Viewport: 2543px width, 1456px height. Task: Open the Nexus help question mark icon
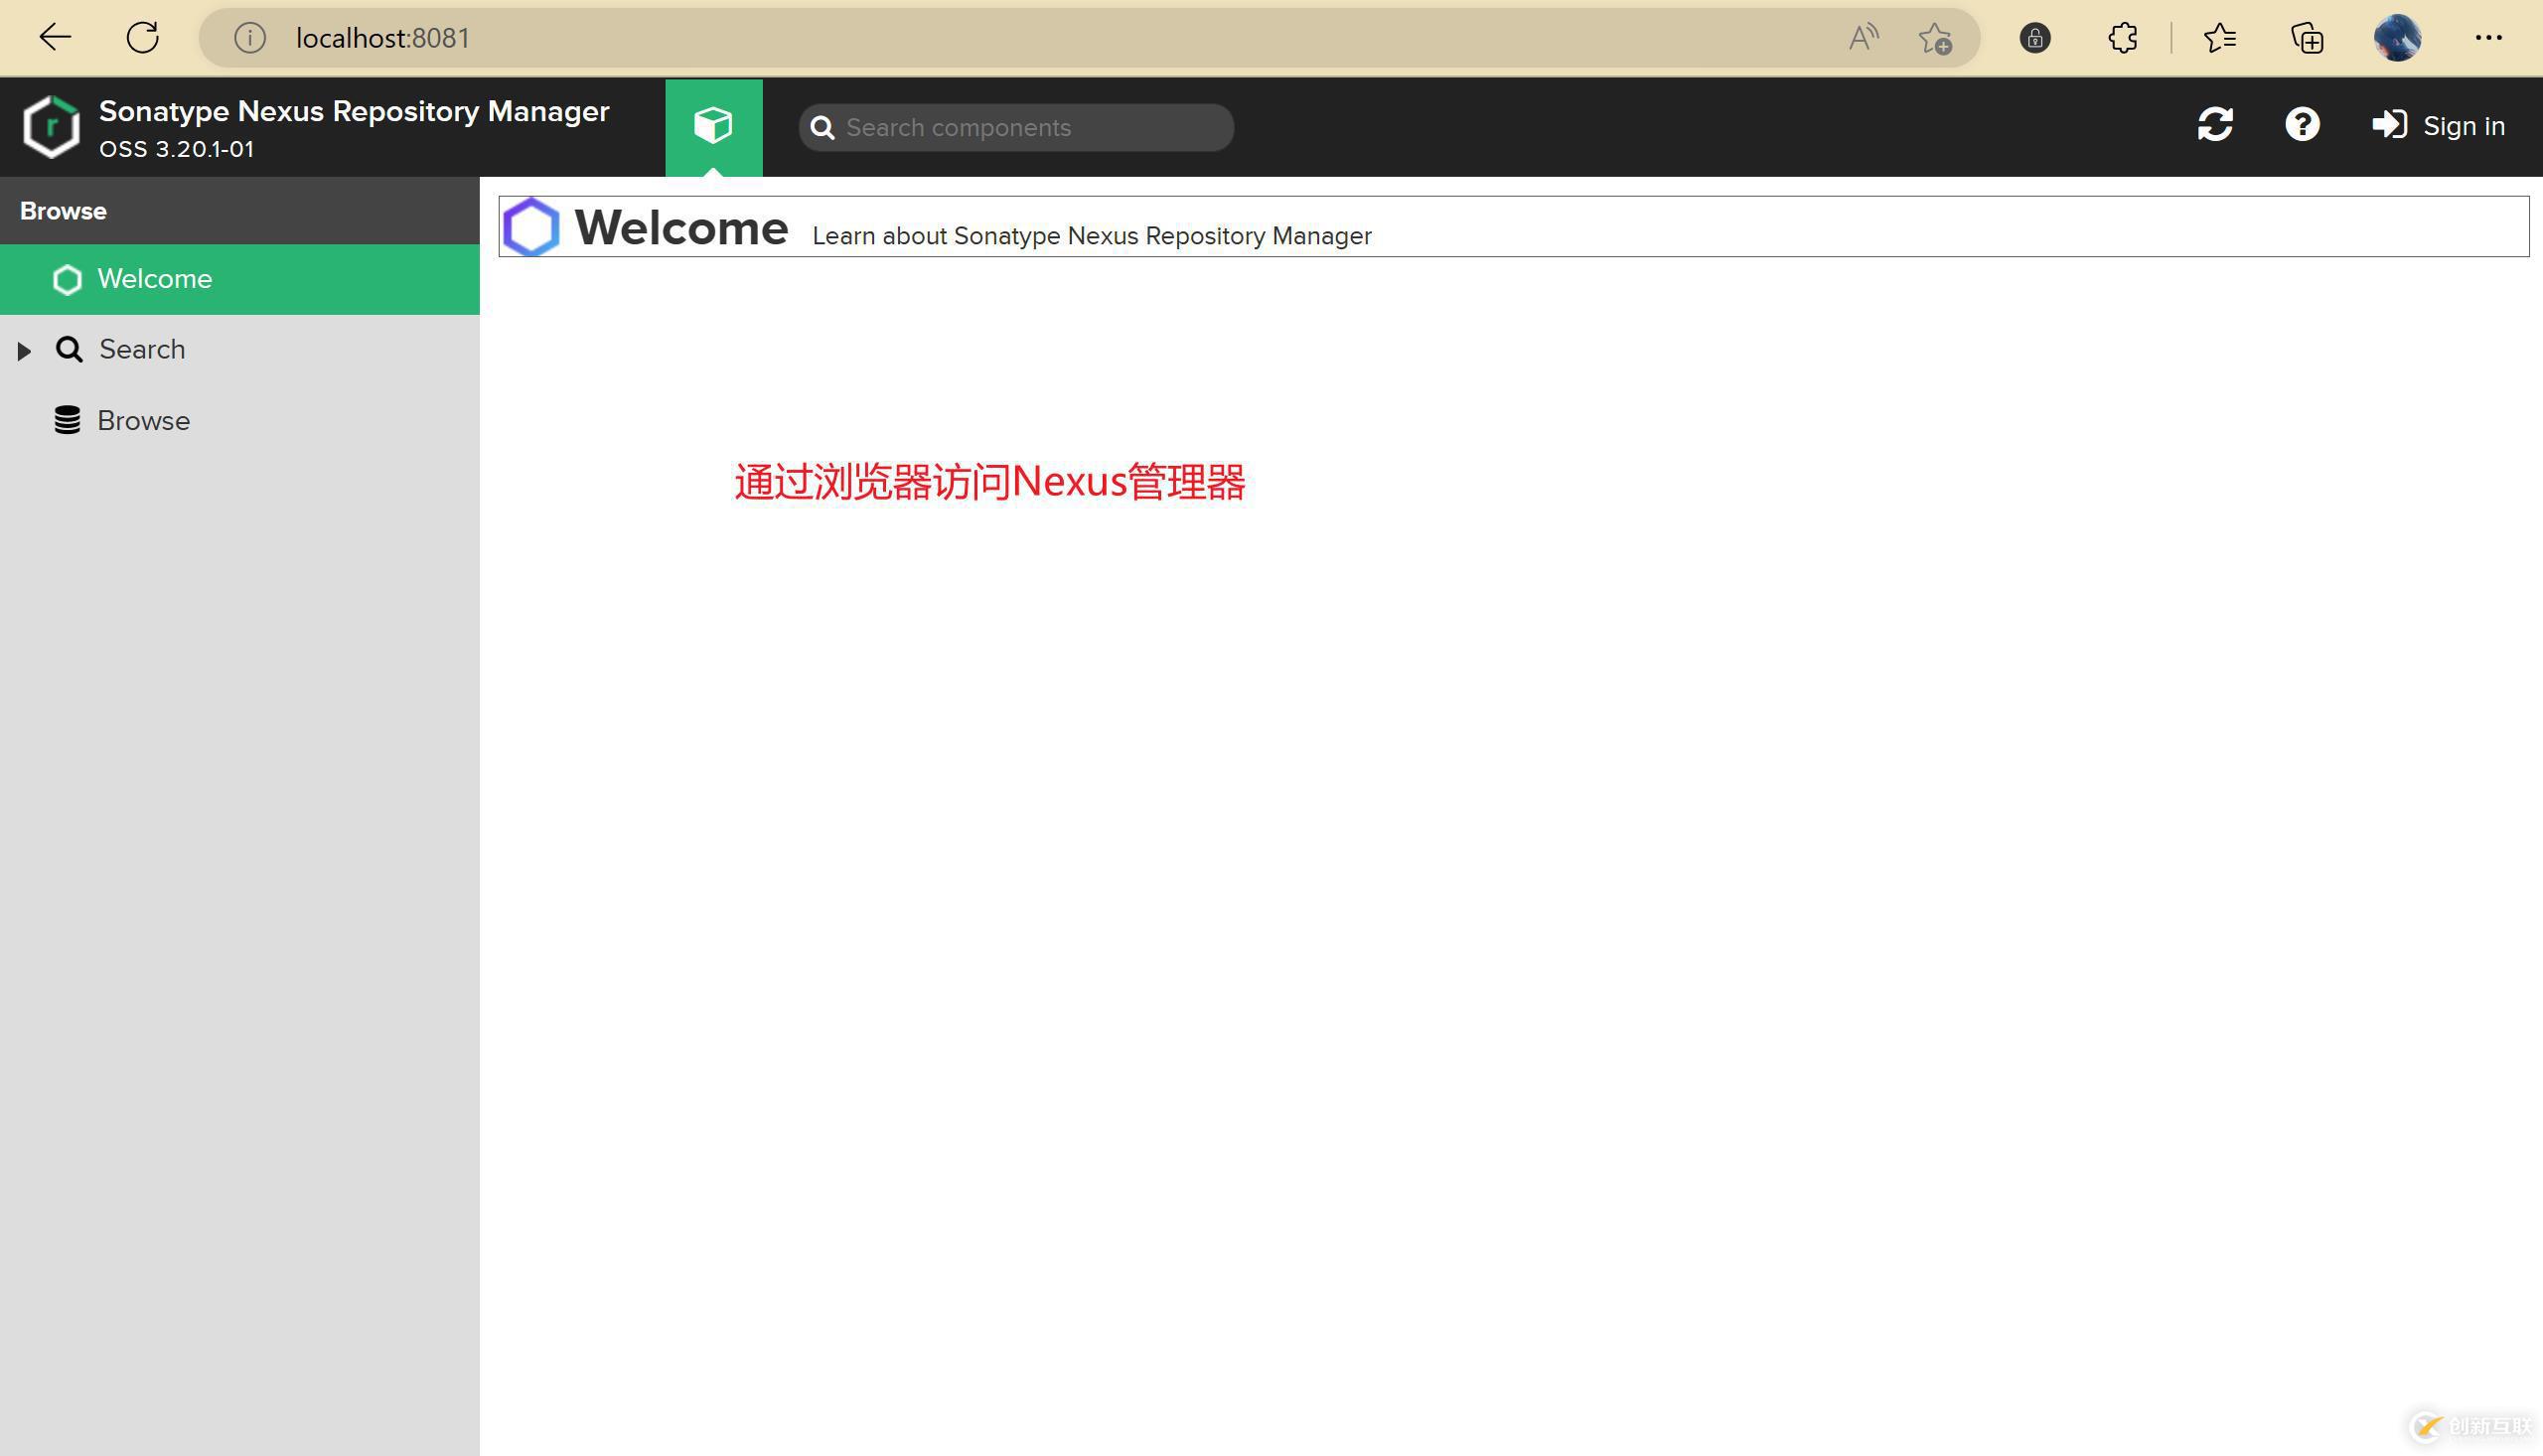click(x=2302, y=125)
